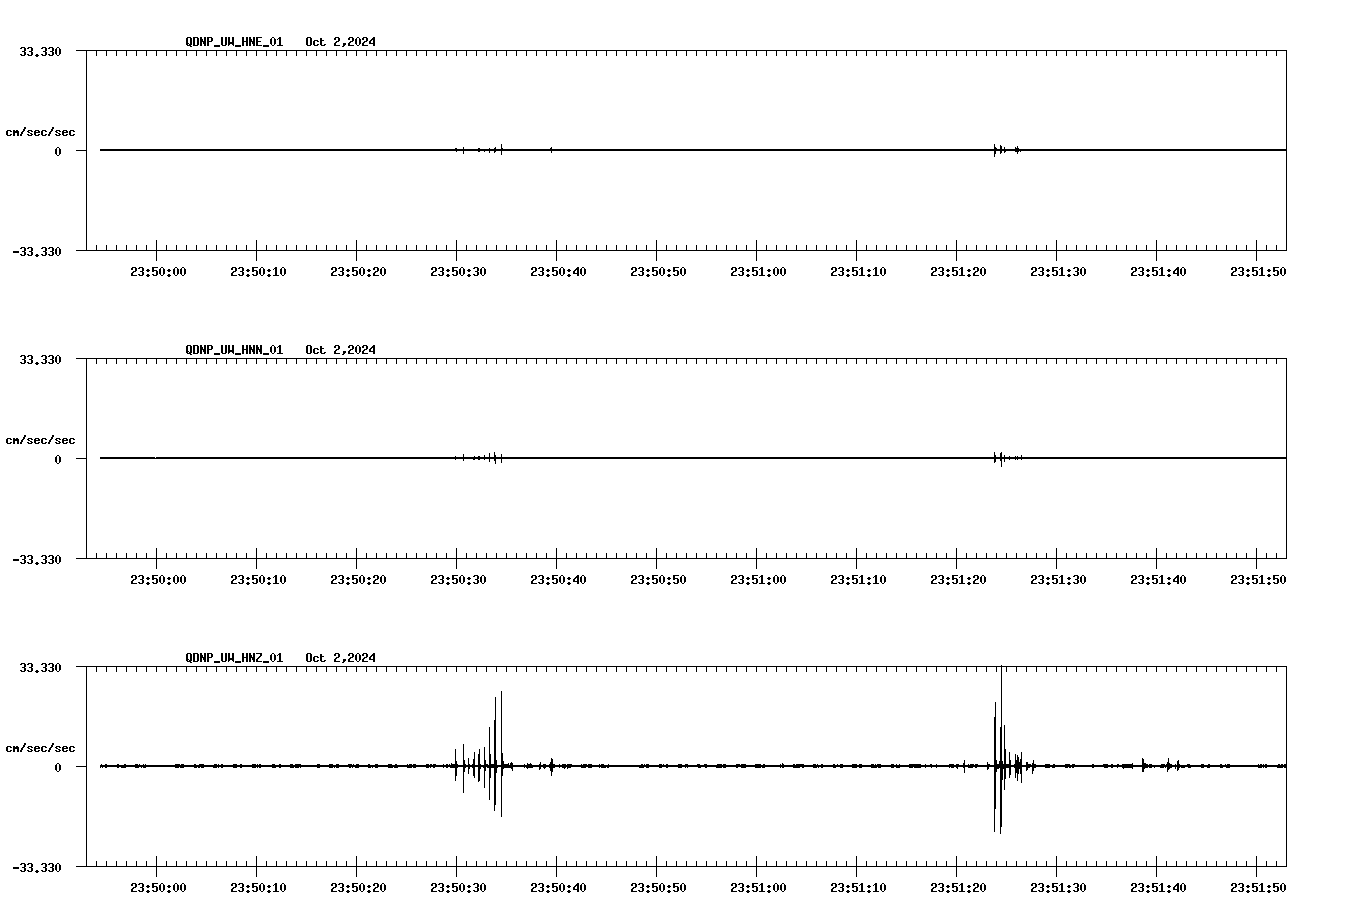Click the 23:51:20 time label on HNZ plot
This screenshot has height=924, width=1358.
(958, 888)
